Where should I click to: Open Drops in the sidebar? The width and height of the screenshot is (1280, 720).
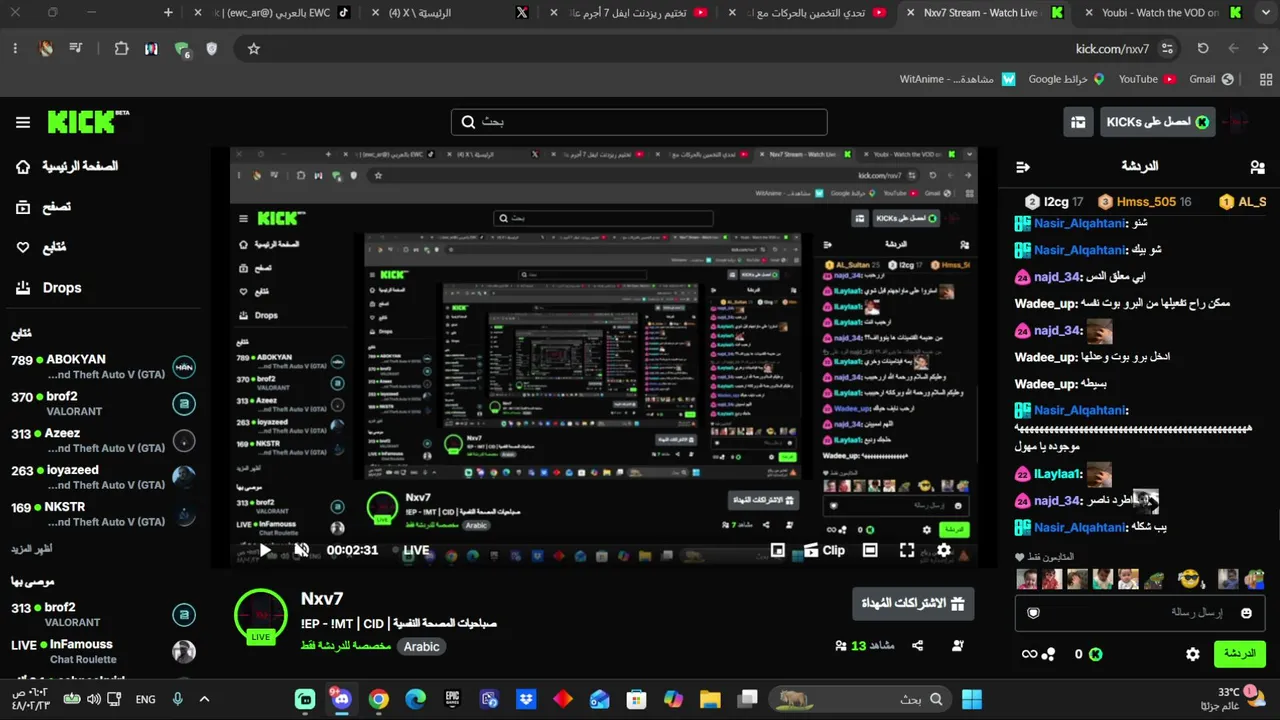48,288
